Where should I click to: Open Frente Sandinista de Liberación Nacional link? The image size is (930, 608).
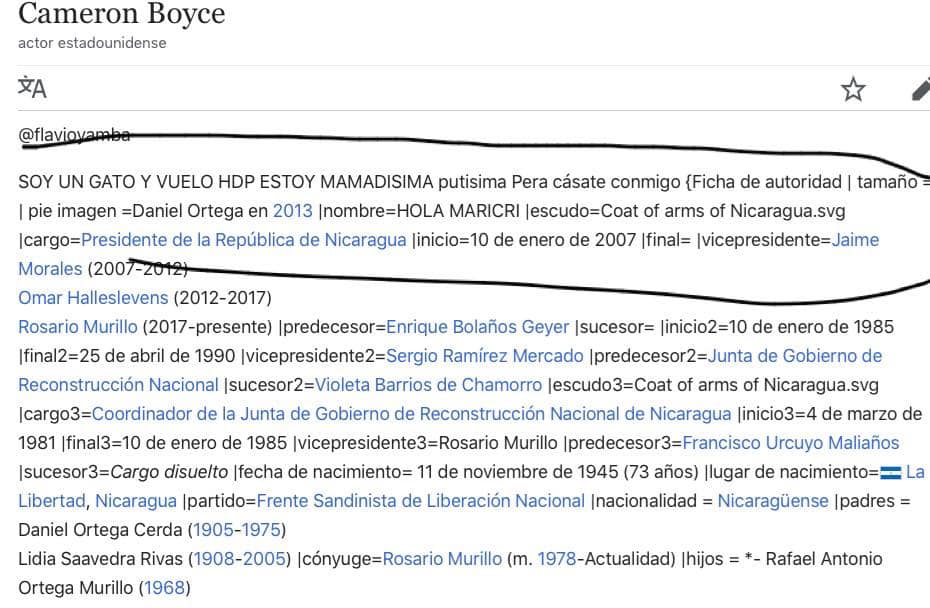[x=421, y=501]
